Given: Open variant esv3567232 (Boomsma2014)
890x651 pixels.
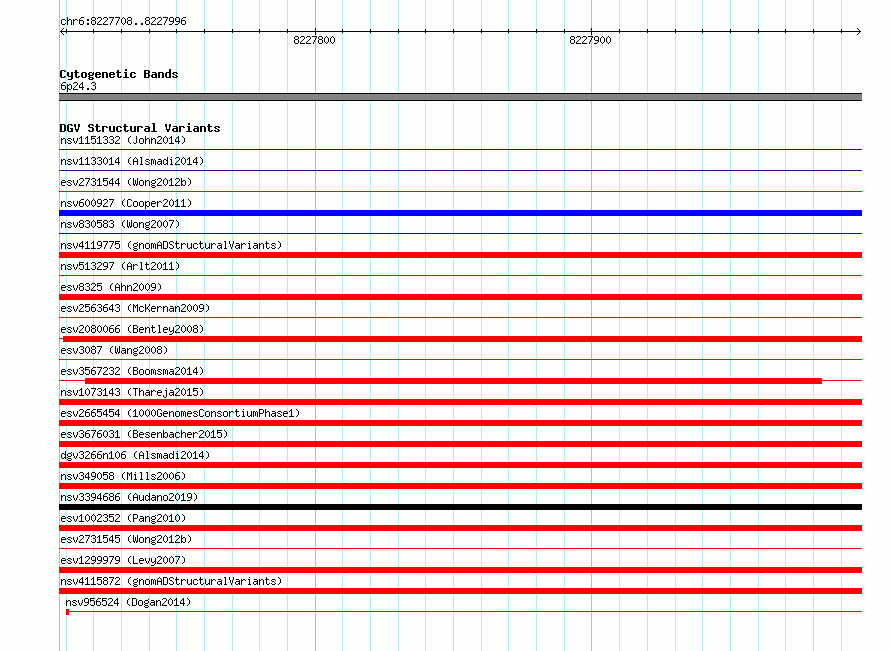Looking at the screenshot, I should click(x=132, y=371).
